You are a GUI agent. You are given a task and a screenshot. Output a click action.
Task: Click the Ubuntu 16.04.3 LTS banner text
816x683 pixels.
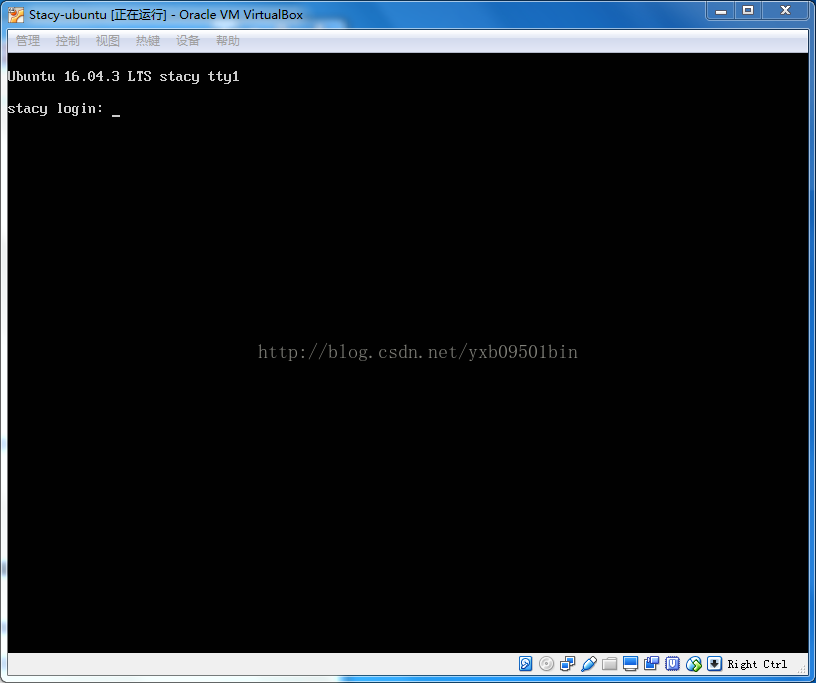(123, 77)
